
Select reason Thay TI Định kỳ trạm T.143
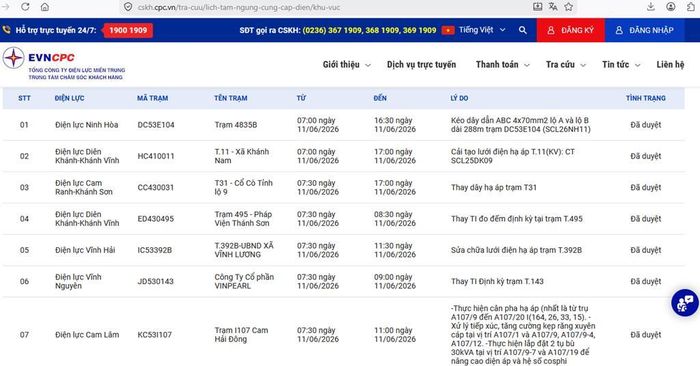point(497,281)
